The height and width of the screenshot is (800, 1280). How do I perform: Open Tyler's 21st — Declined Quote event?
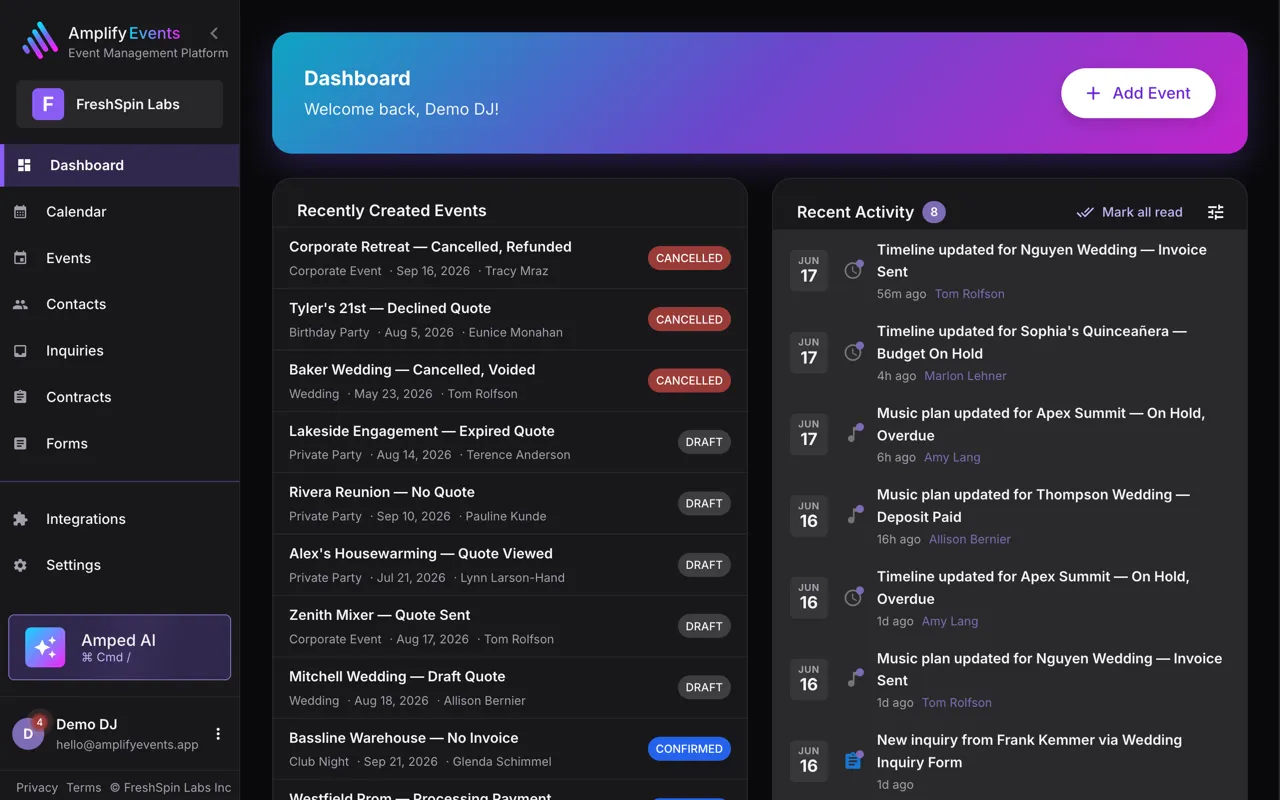pos(510,320)
